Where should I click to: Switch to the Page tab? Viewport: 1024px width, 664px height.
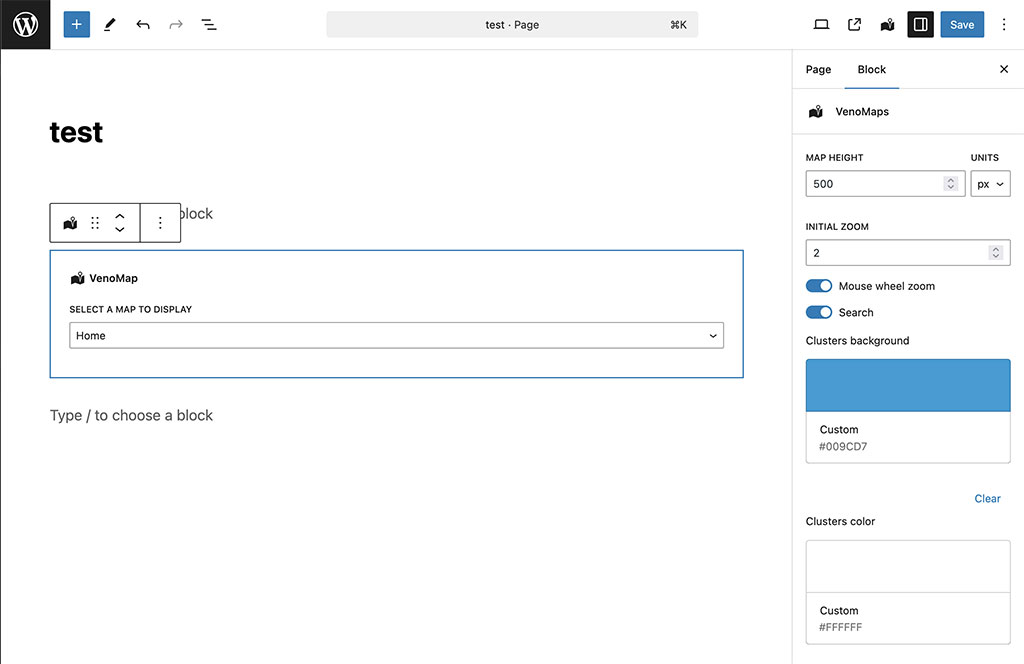[818, 69]
